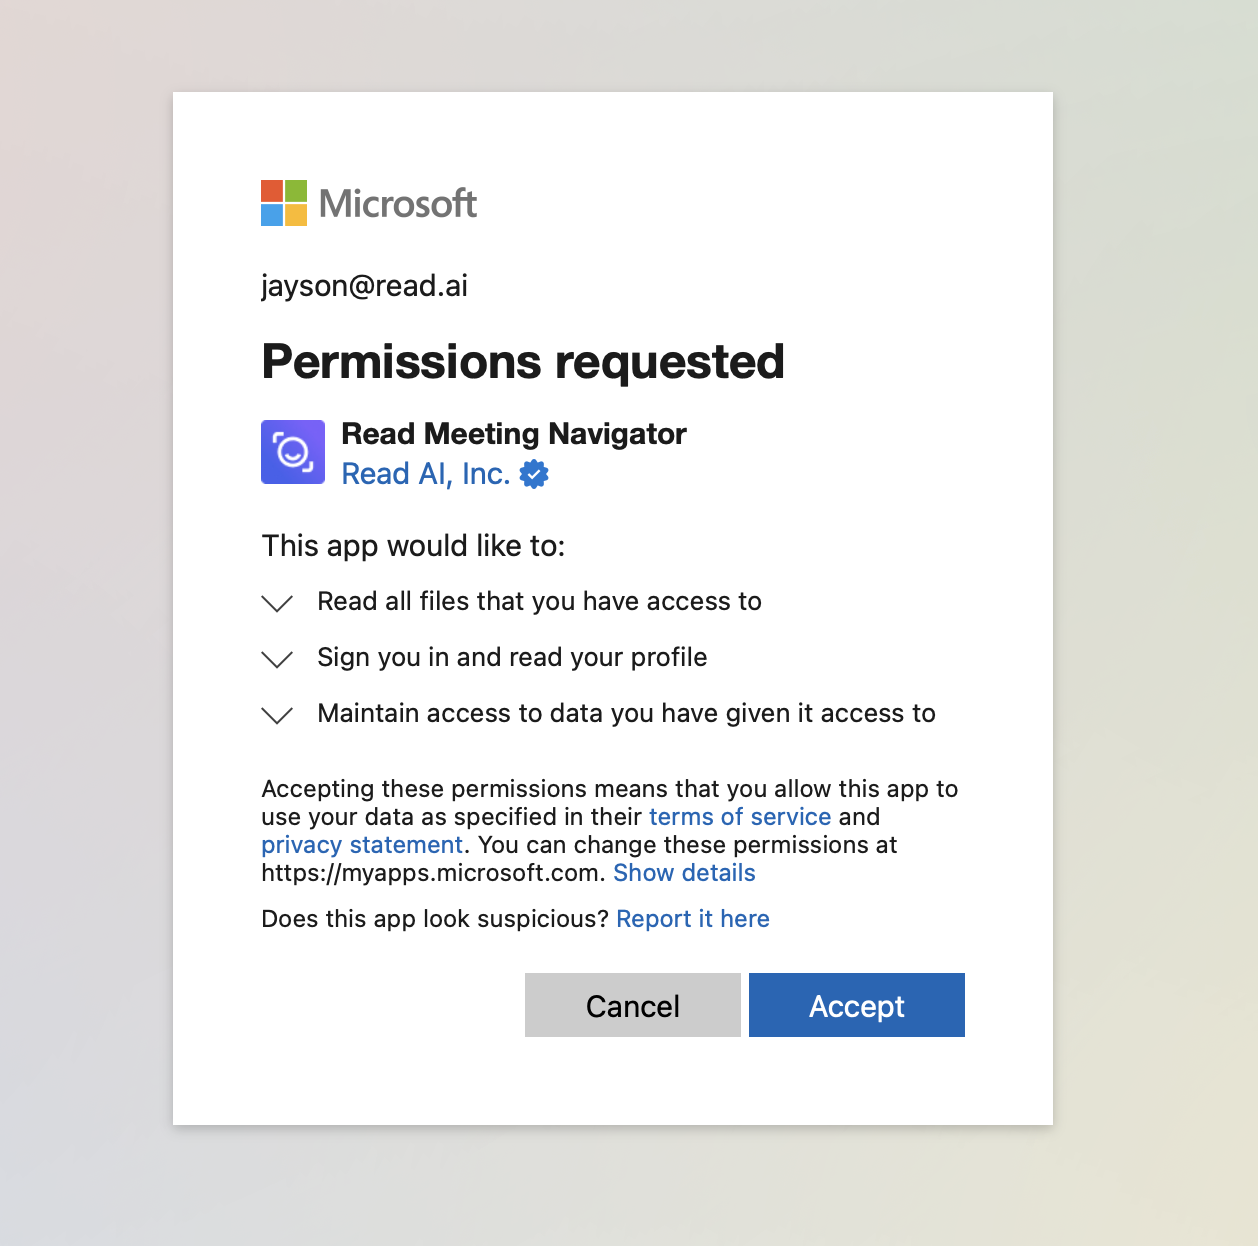Click the jayson@read.ai account text
Screen dimensions: 1258x1246
click(x=364, y=286)
